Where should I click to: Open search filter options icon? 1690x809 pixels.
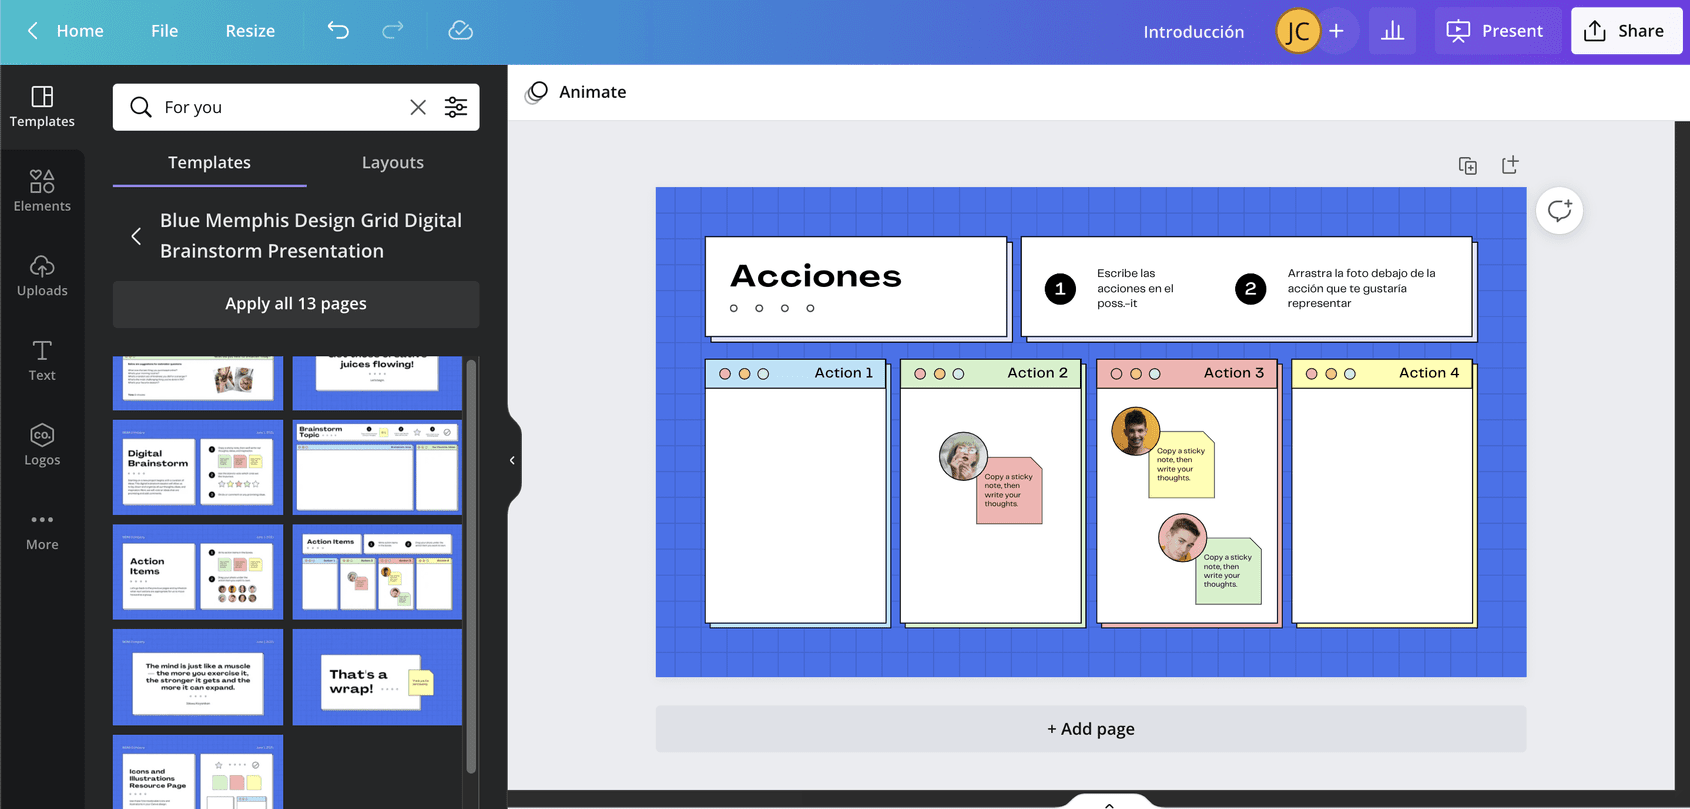click(456, 107)
